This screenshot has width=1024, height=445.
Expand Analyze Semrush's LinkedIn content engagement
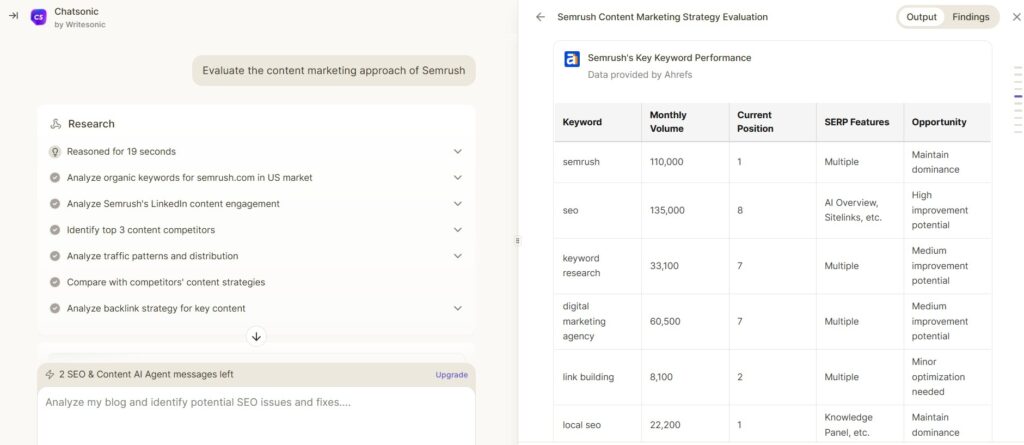[256, 204]
